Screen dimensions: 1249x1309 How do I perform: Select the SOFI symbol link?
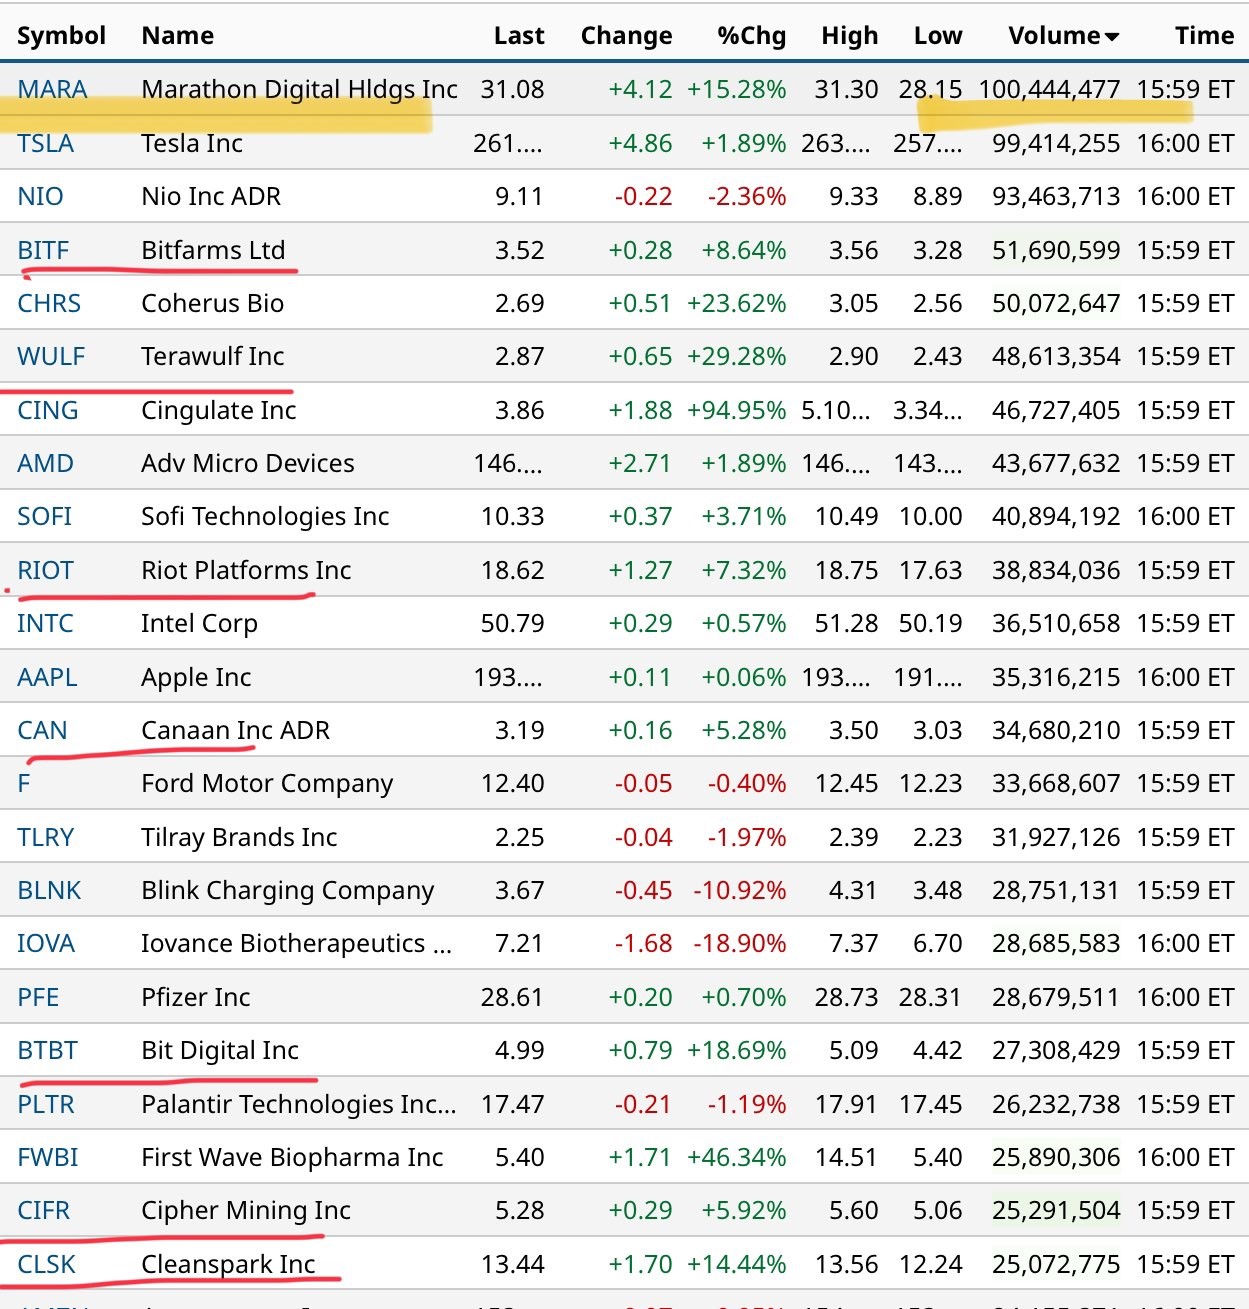pyautogui.click(x=44, y=516)
